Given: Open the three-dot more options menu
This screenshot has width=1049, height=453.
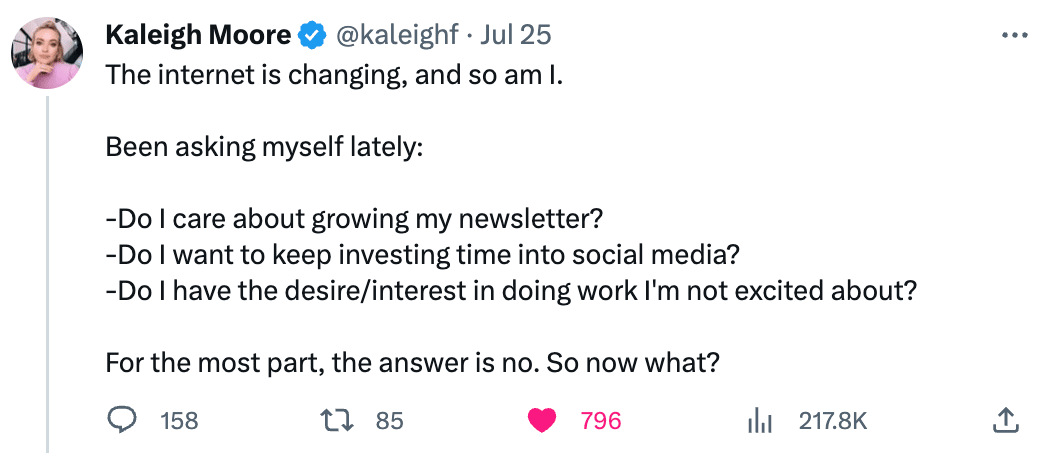Looking at the screenshot, I should pyautogui.click(x=1014, y=35).
